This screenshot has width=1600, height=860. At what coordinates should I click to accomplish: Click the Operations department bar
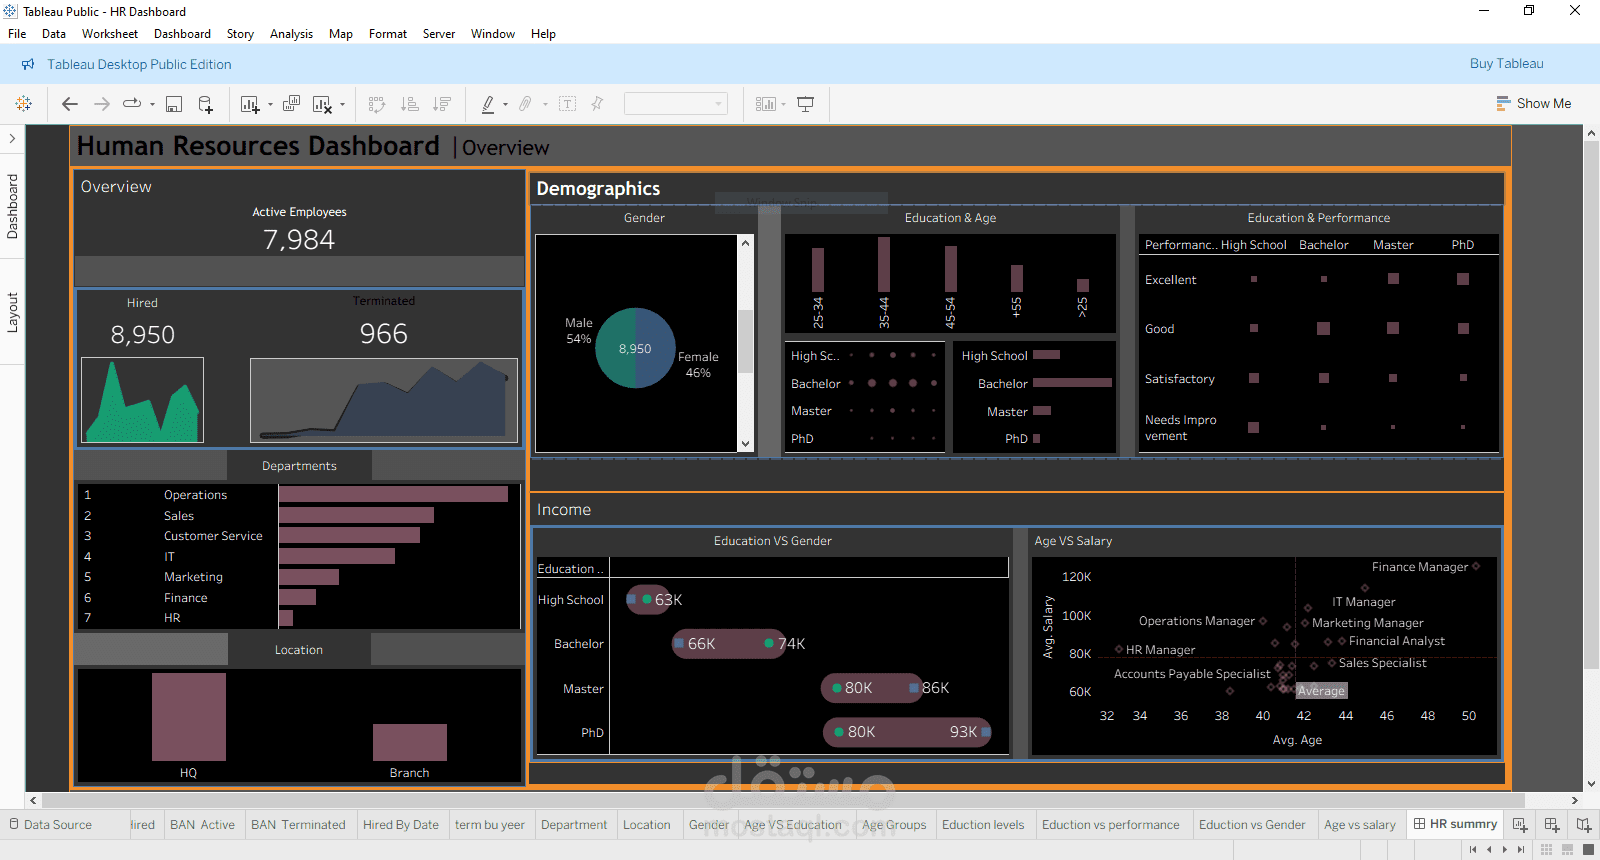coord(393,494)
